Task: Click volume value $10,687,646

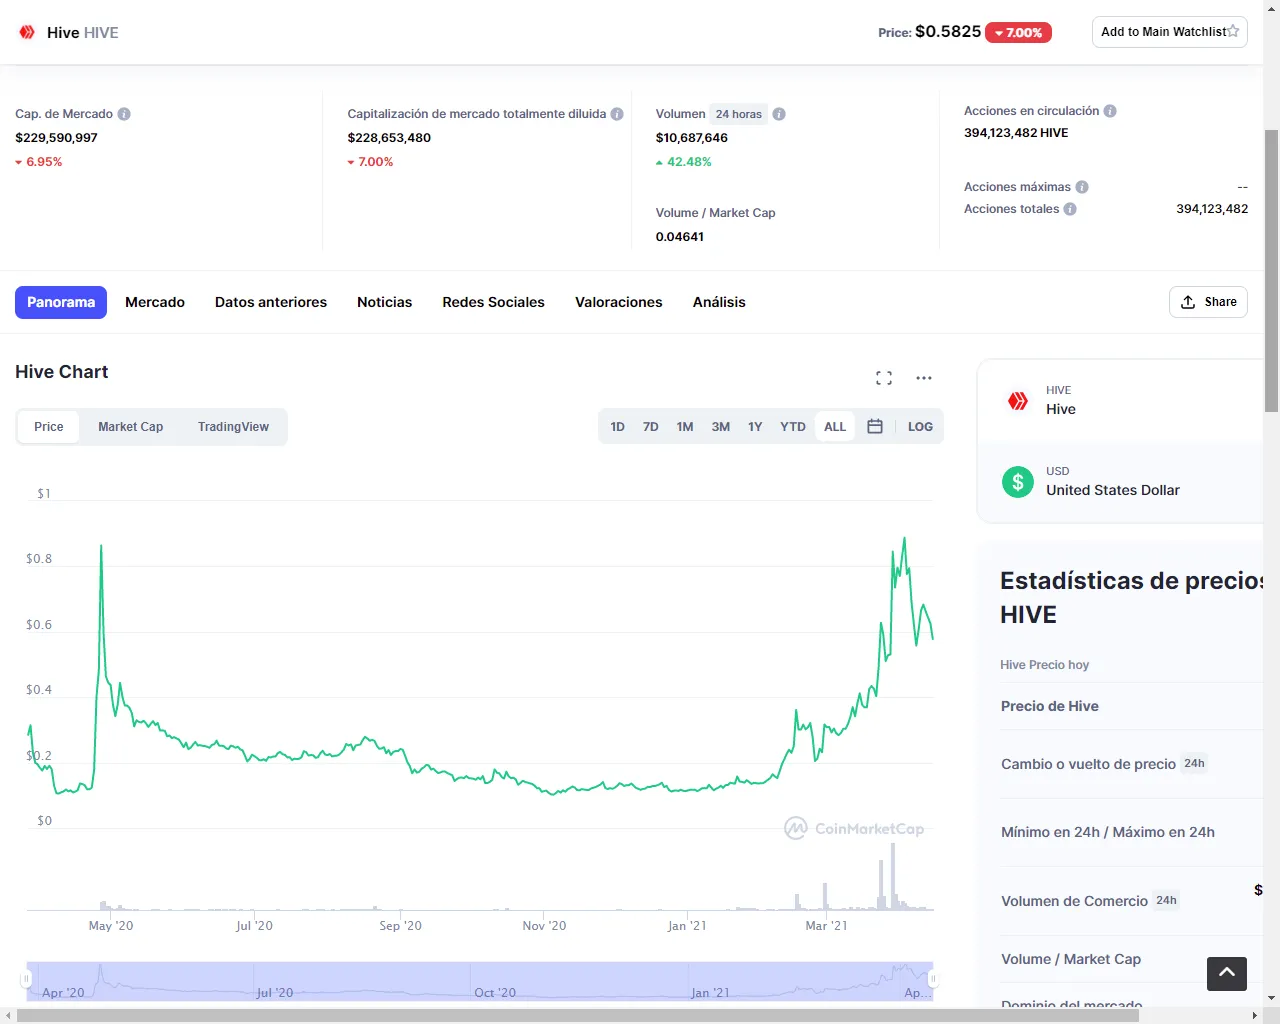Action: (x=692, y=138)
